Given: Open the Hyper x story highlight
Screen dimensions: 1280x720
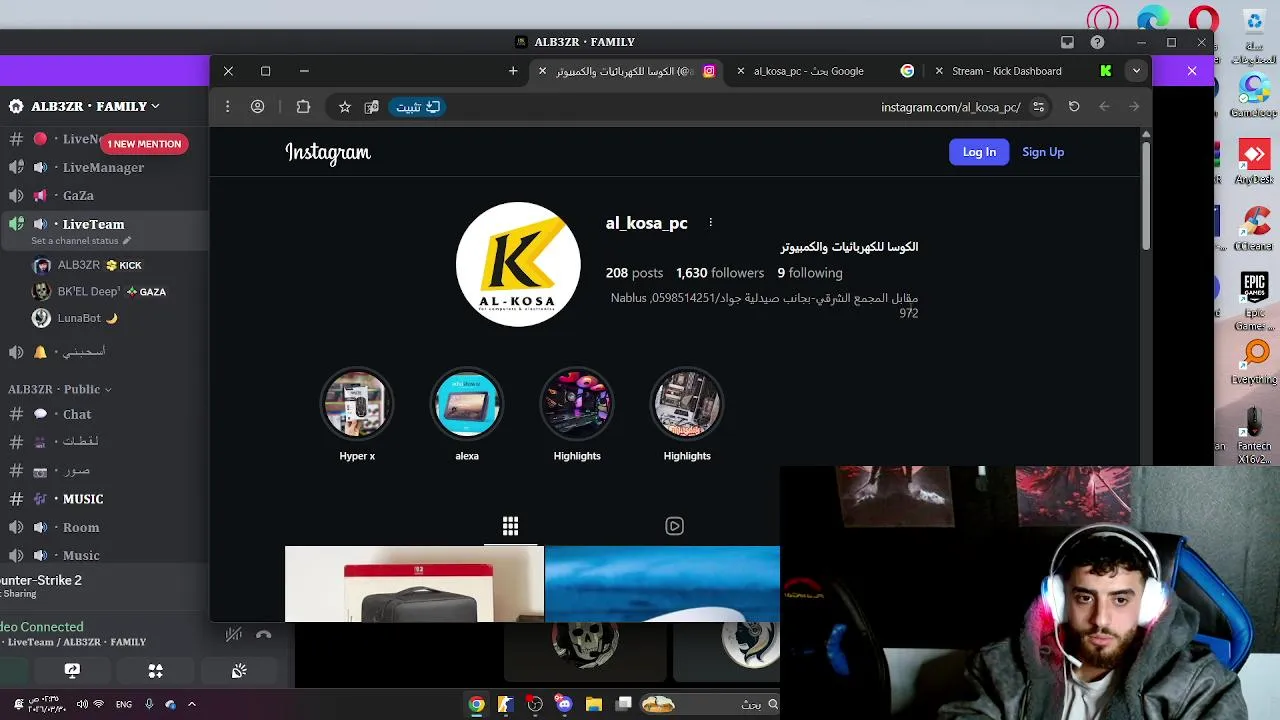Looking at the screenshot, I should pyautogui.click(x=357, y=404).
